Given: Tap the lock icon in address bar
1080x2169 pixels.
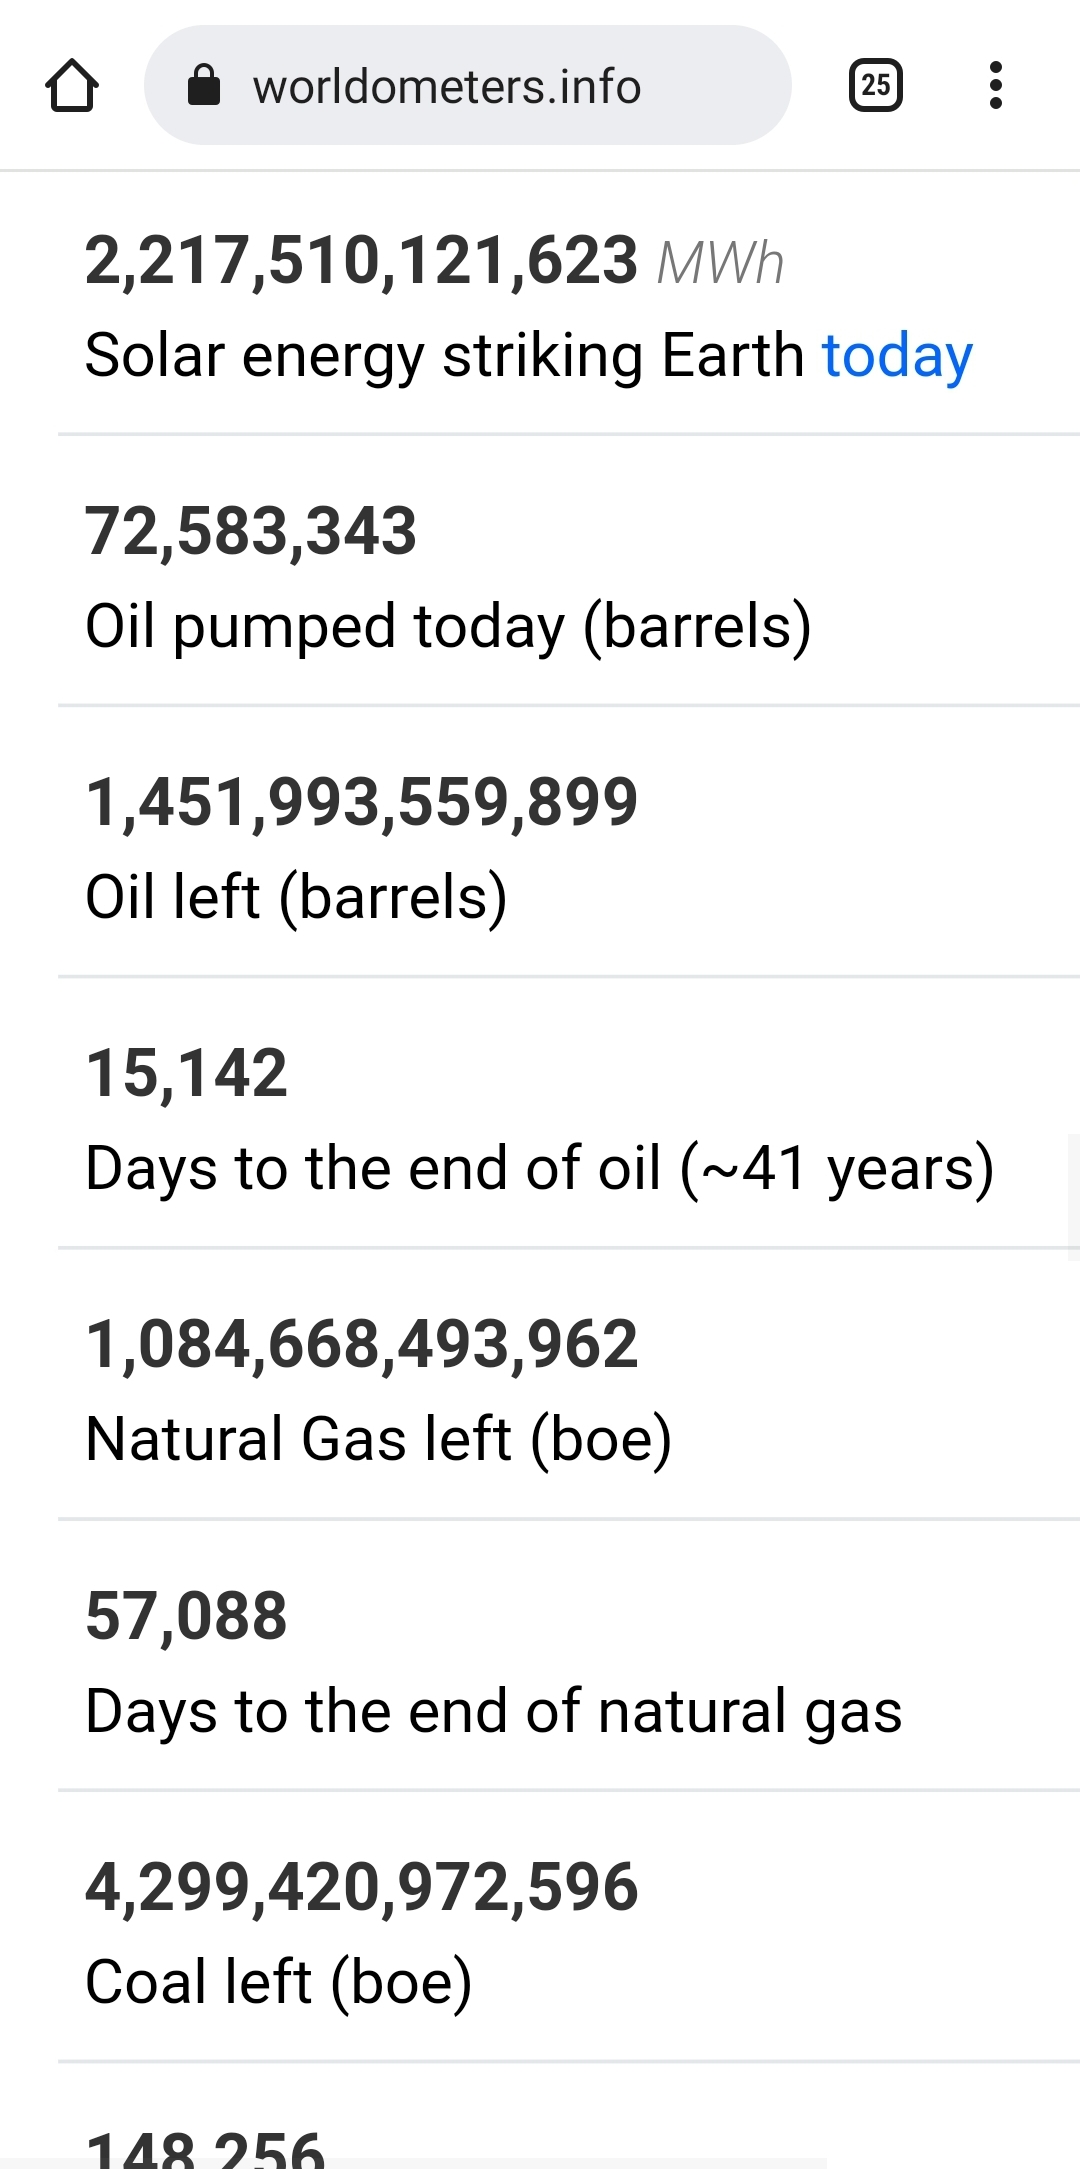Looking at the screenshot, I should coord(204,86).
